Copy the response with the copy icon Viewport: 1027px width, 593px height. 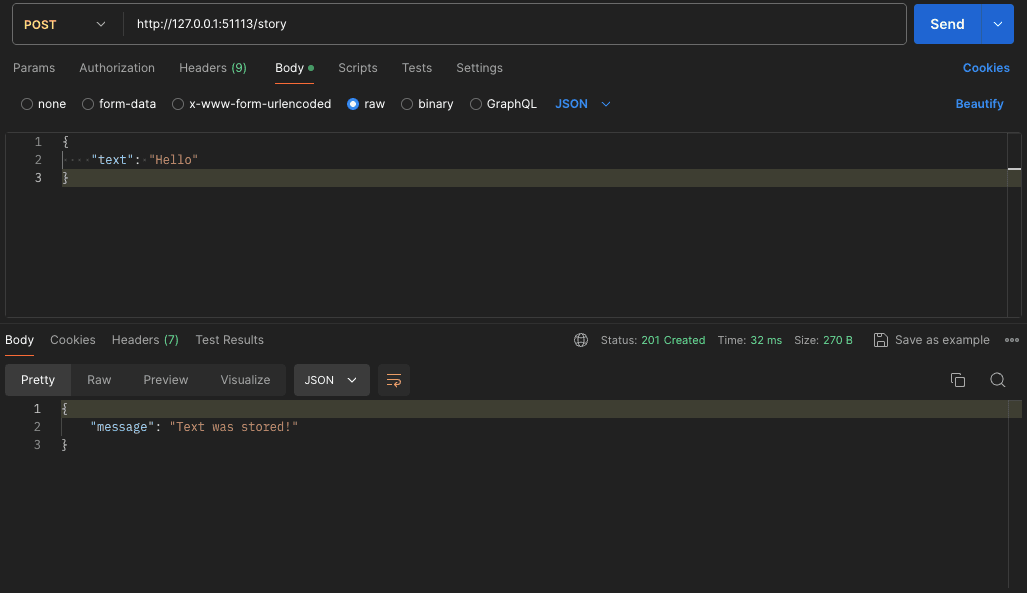tap(958, 380)
